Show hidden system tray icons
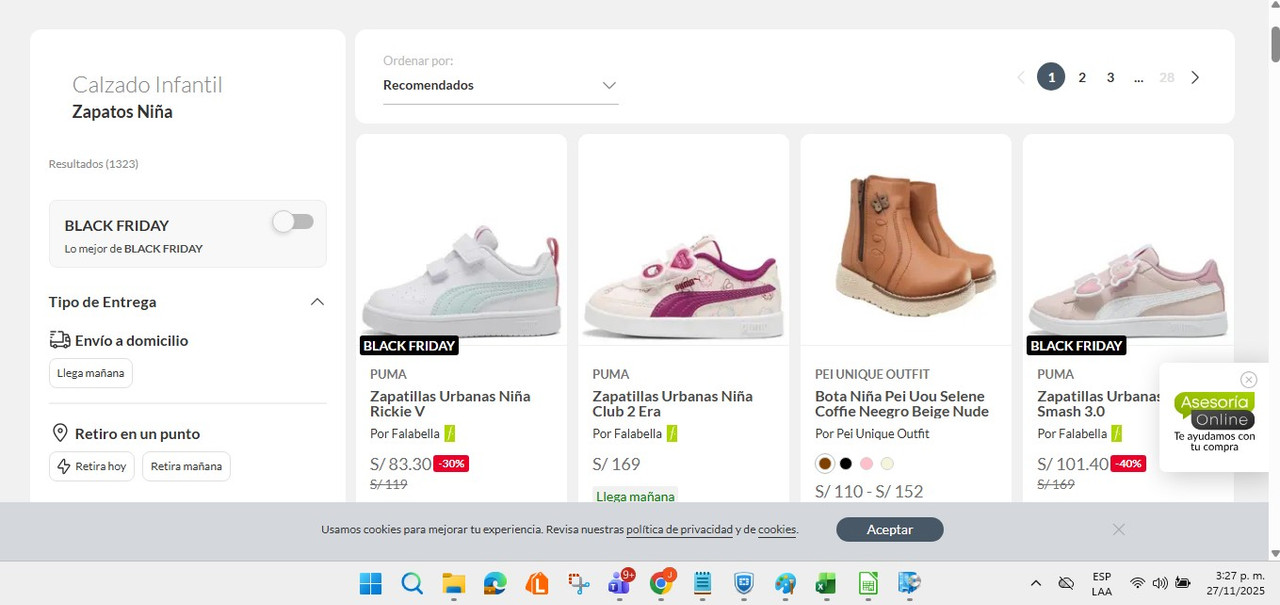Image resolution: width=1280 pixels, height=605 pixels. (x=1036, y=583)
